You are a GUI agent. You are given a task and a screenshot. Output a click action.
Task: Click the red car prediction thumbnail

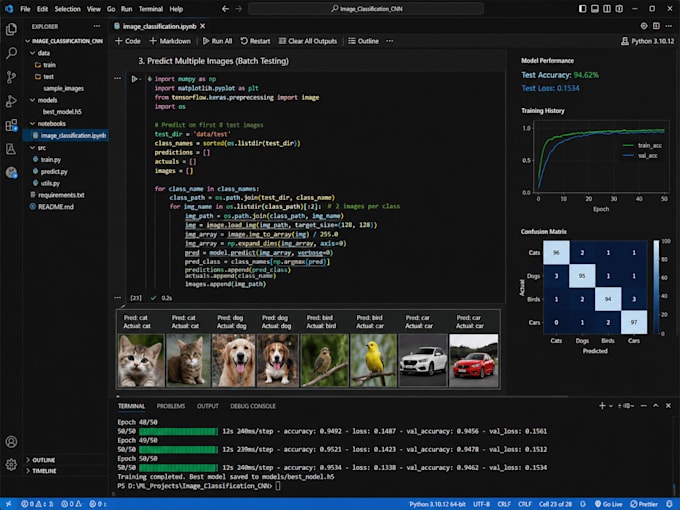(474, 360)
